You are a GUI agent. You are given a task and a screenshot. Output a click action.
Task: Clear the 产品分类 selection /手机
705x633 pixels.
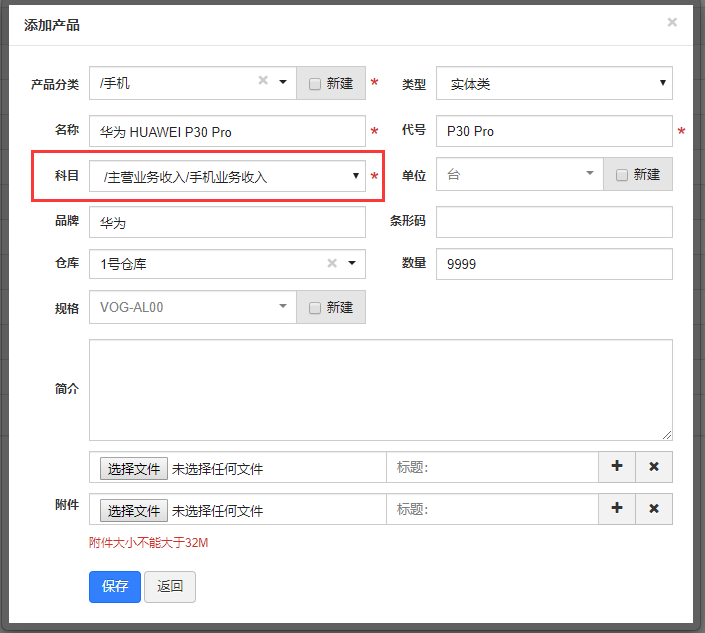point(263,80)
